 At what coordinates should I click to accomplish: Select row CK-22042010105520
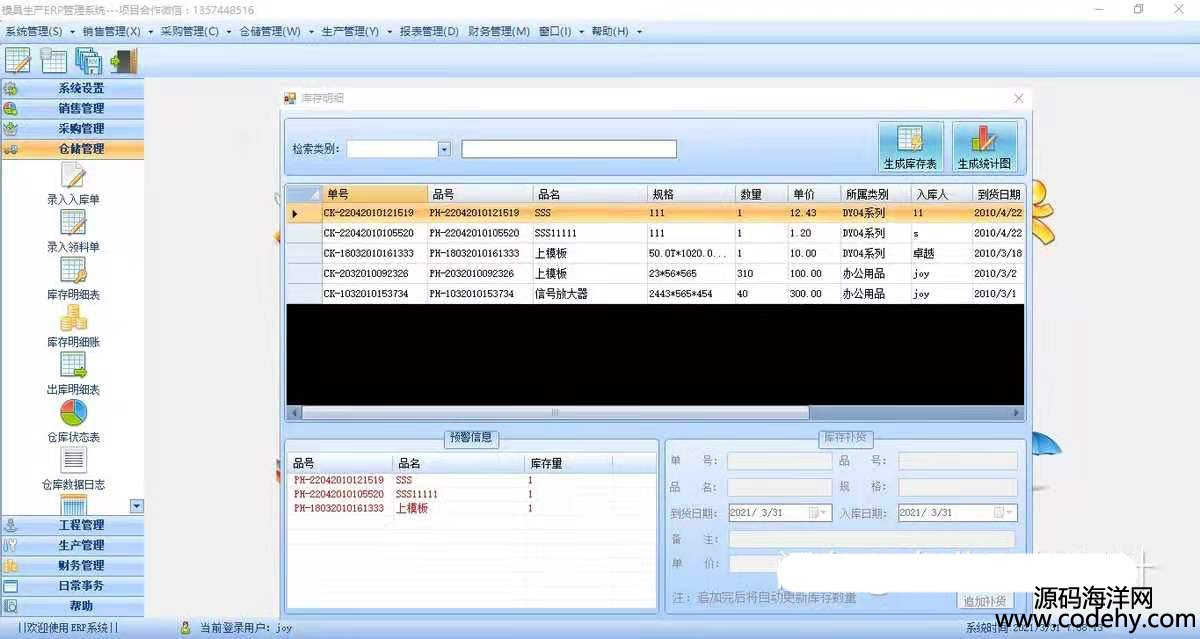pyautogui.click(x=655, y=233)
